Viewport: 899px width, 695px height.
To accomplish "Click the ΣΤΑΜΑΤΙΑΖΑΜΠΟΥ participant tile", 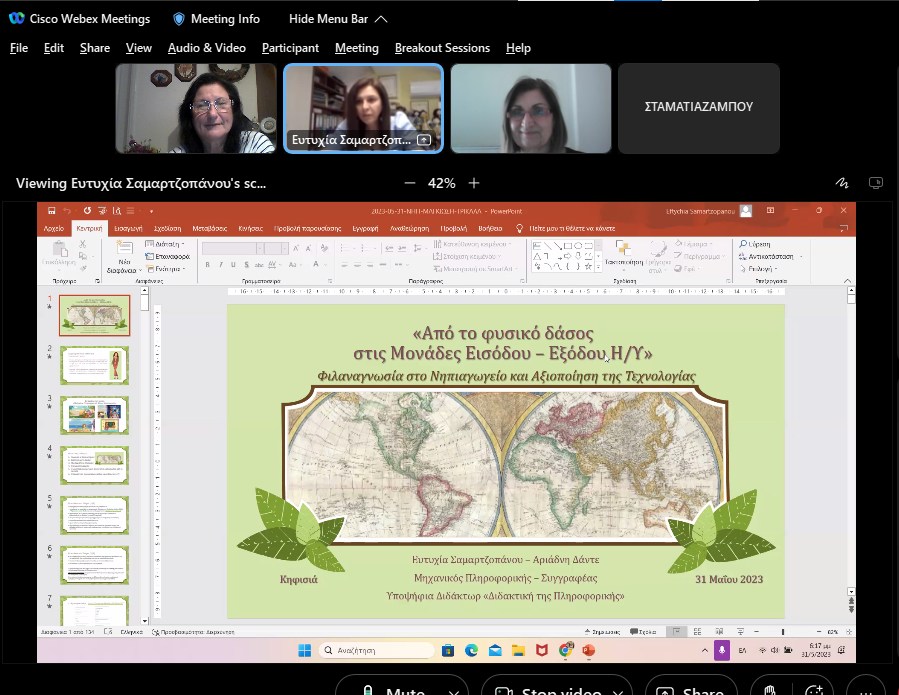I will click(698, 108).
